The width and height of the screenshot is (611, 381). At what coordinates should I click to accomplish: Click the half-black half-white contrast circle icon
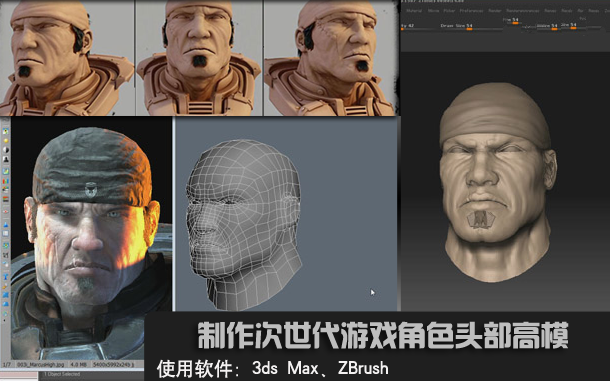point(6,150)
